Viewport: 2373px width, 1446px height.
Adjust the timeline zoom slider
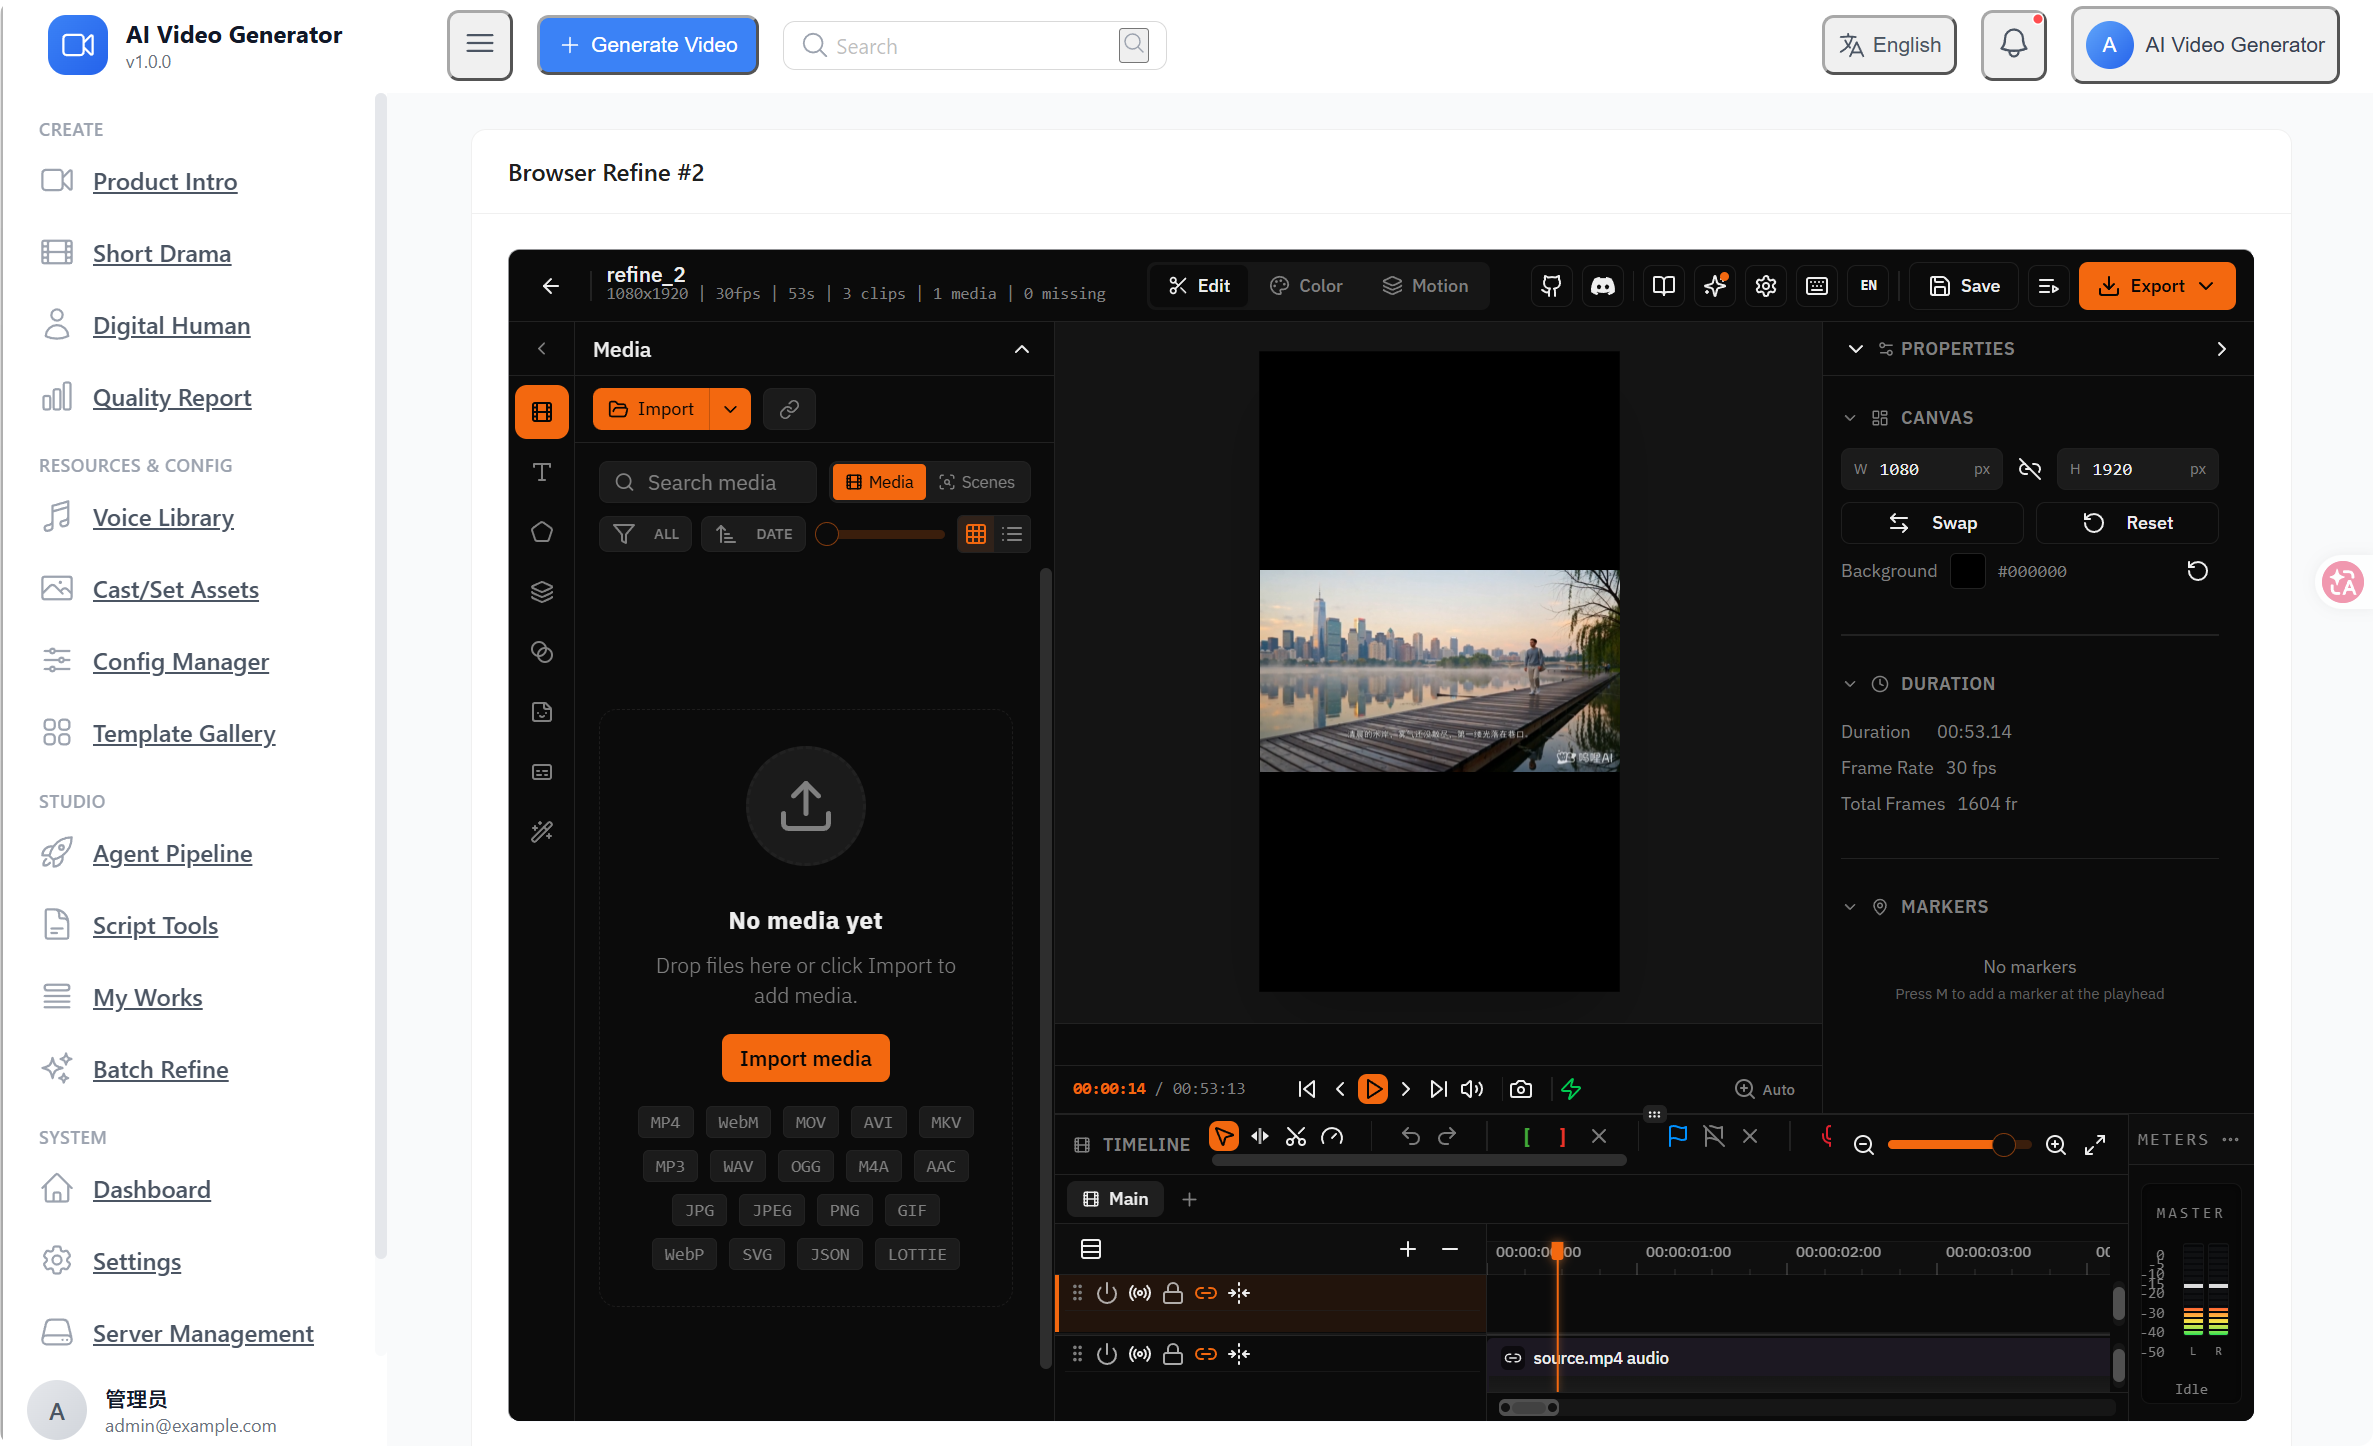(x=1959, y=1145)
